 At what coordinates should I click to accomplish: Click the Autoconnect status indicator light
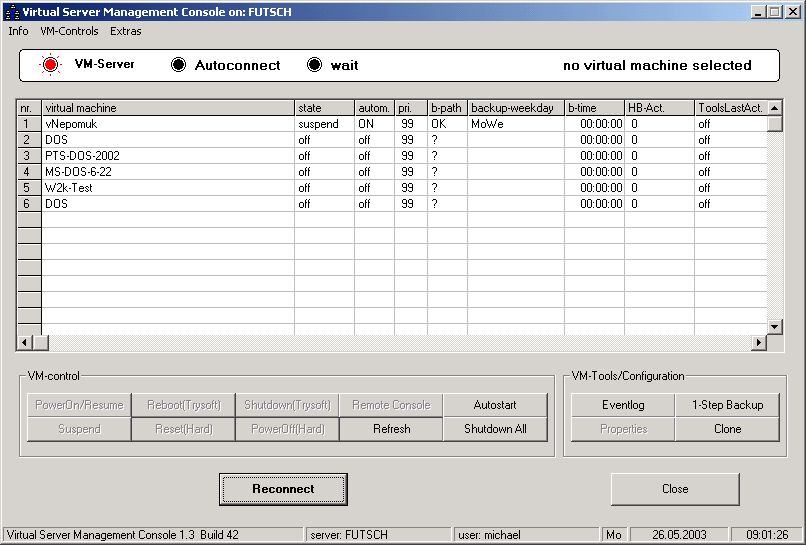point(178,65)
